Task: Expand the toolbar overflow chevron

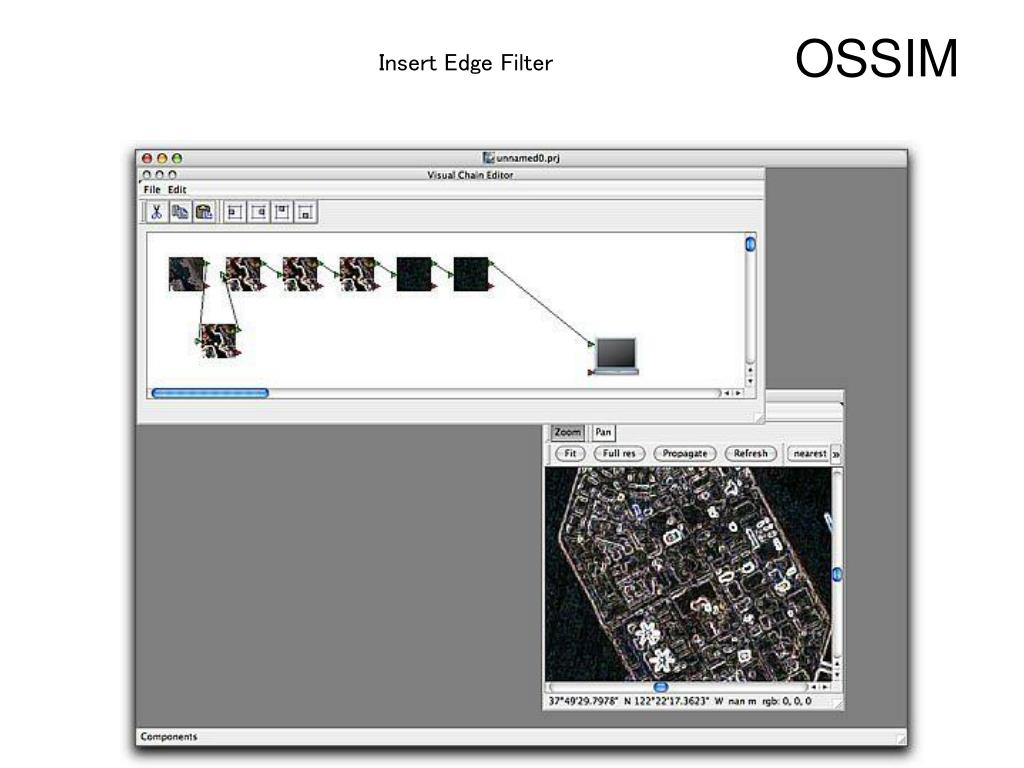Action: point(836,454)
